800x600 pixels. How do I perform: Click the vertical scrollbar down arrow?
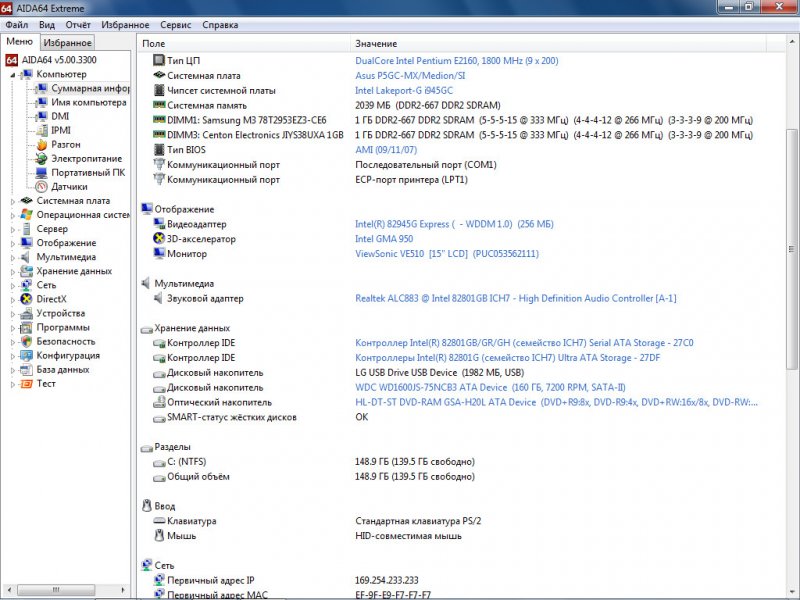(x=792, y=592)
